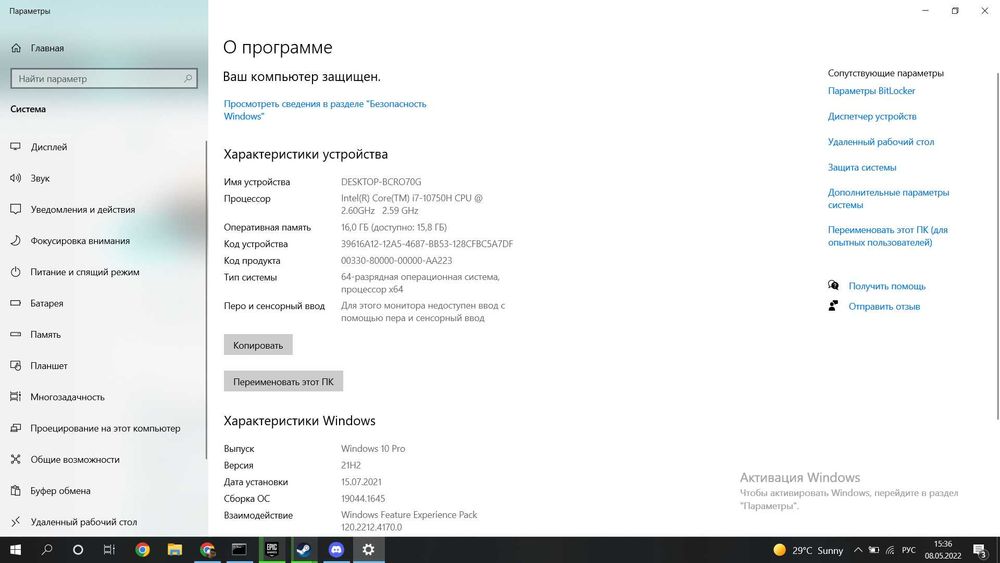Click the Планшет tablet icon

point(16,365)
